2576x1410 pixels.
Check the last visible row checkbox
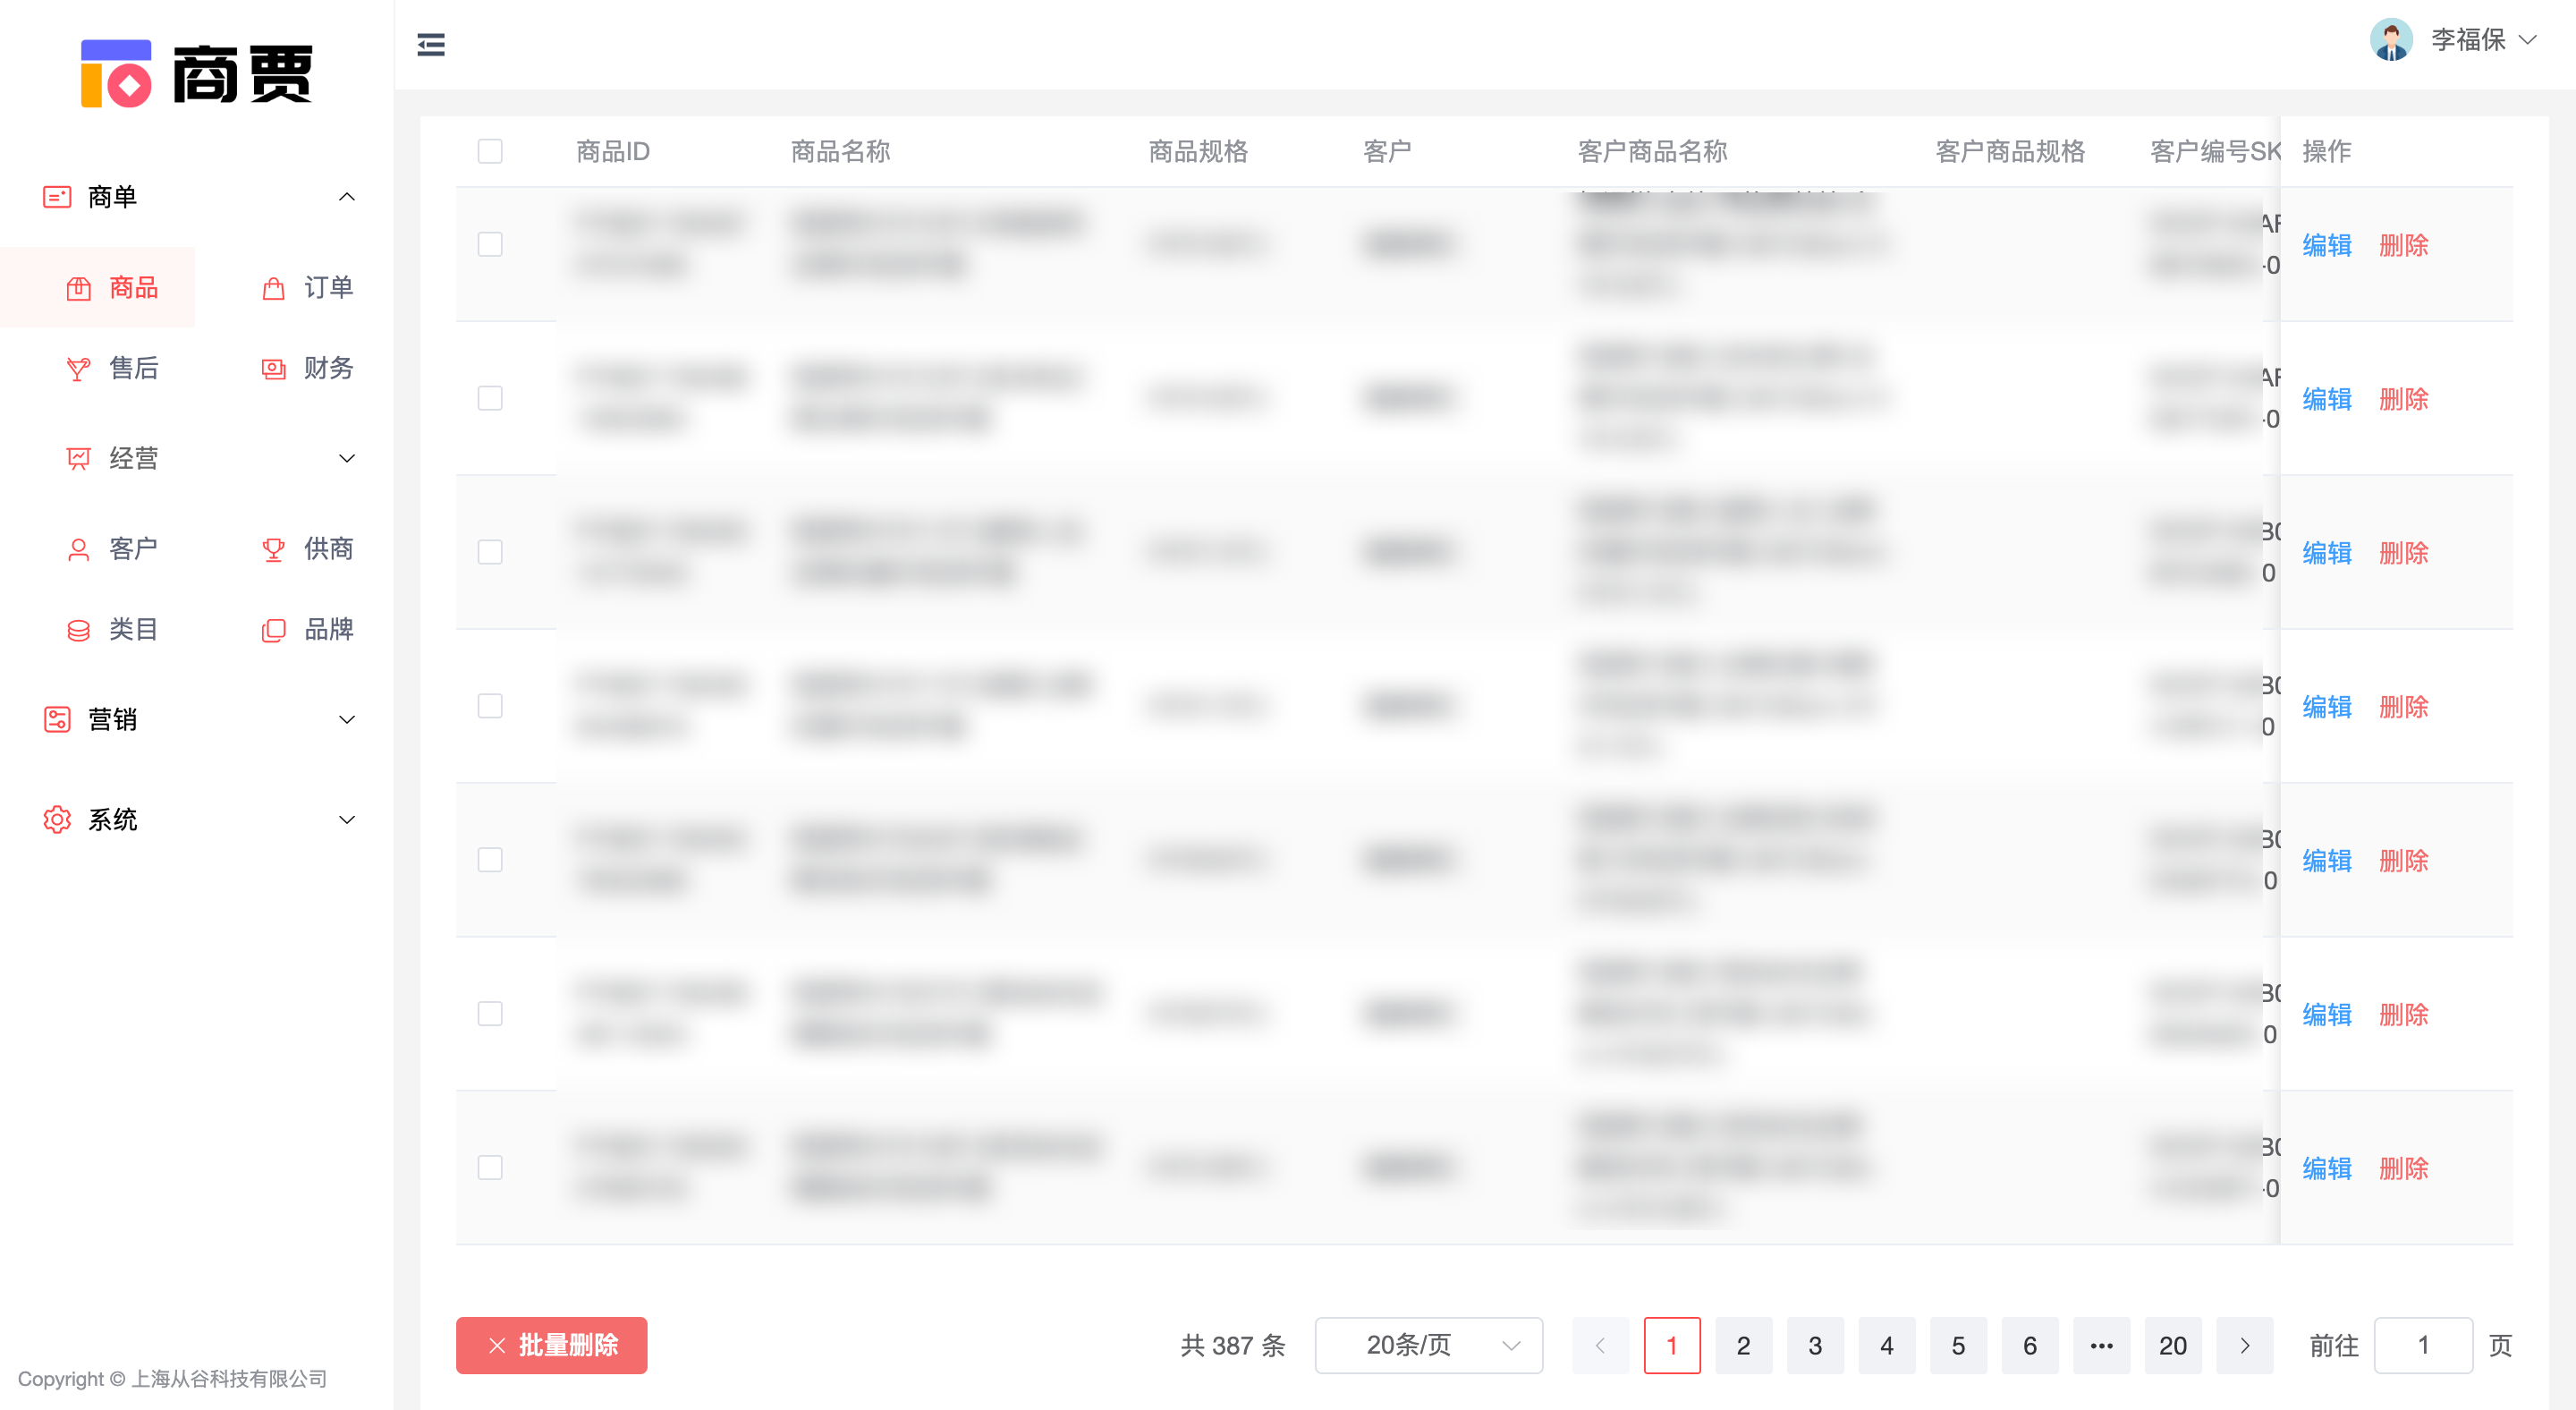(x=490, y=1167)
